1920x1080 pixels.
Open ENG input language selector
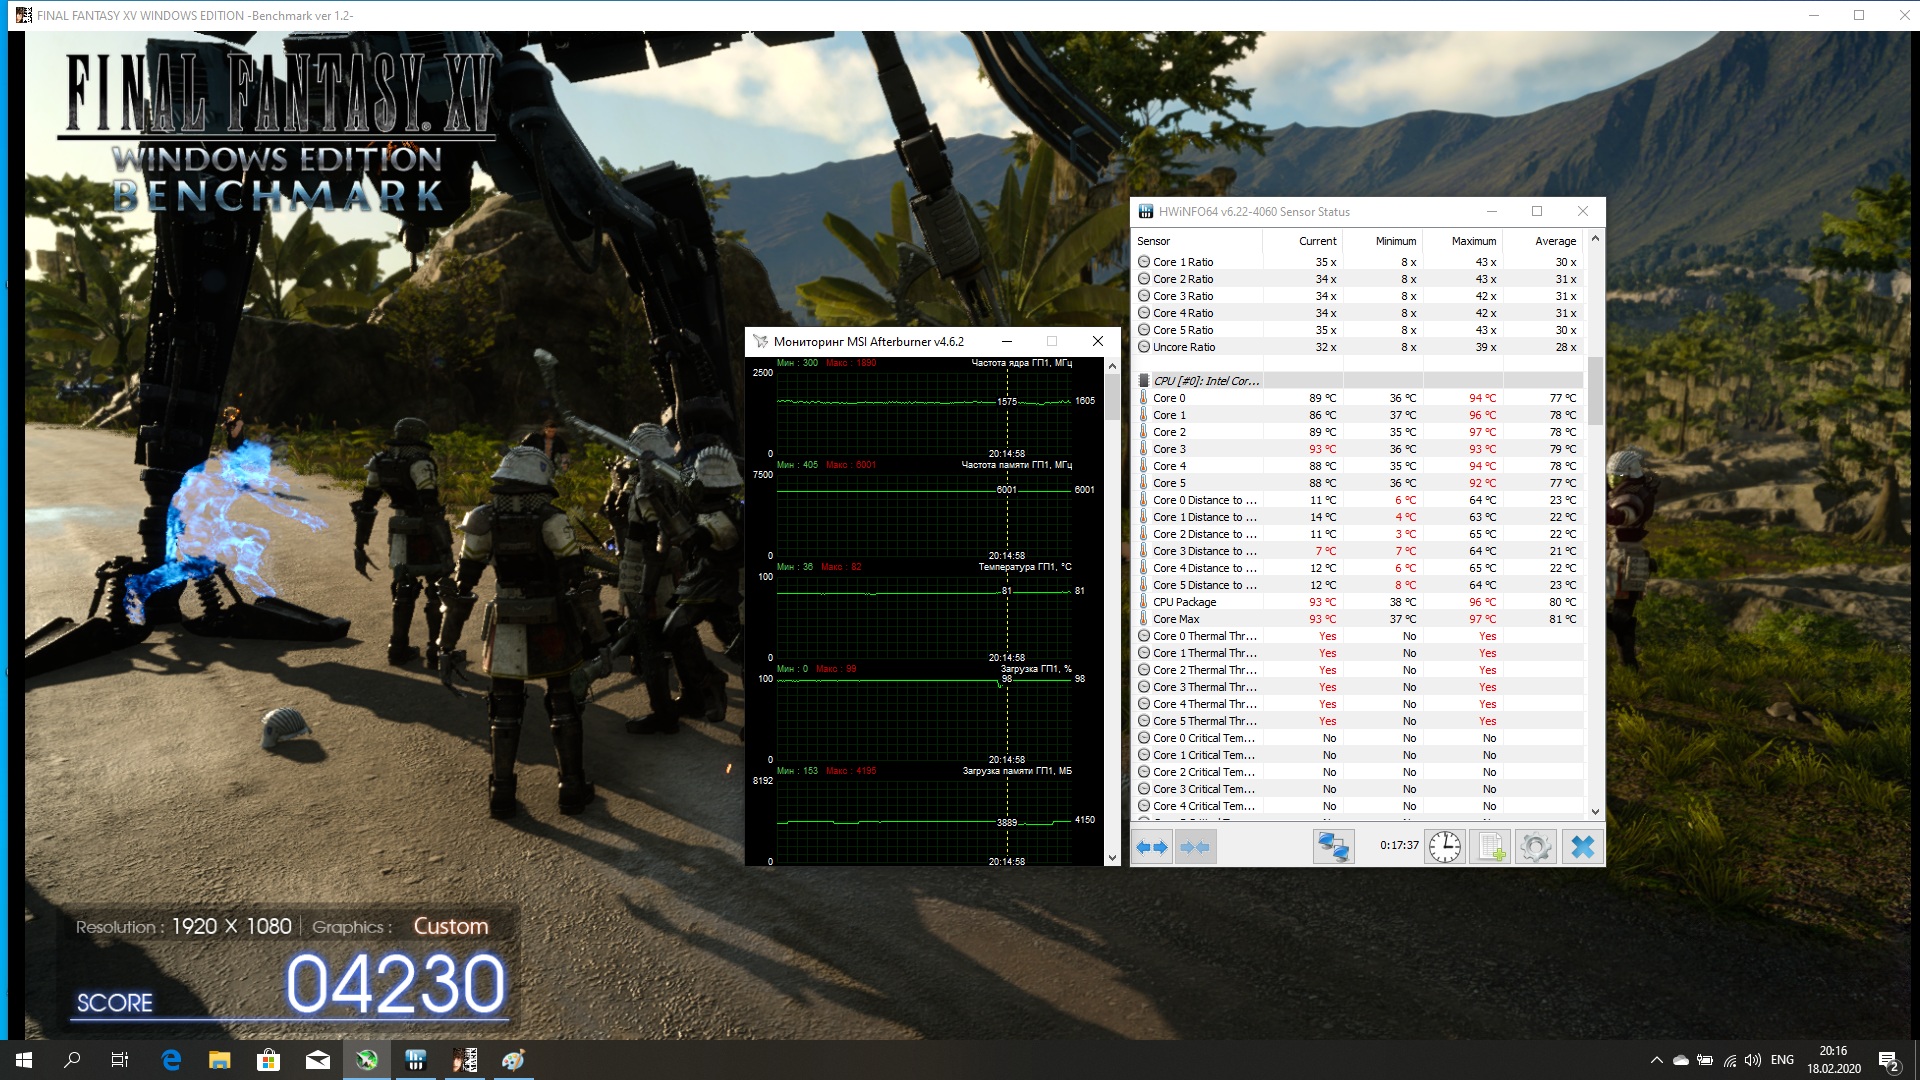(1782, 1060)
